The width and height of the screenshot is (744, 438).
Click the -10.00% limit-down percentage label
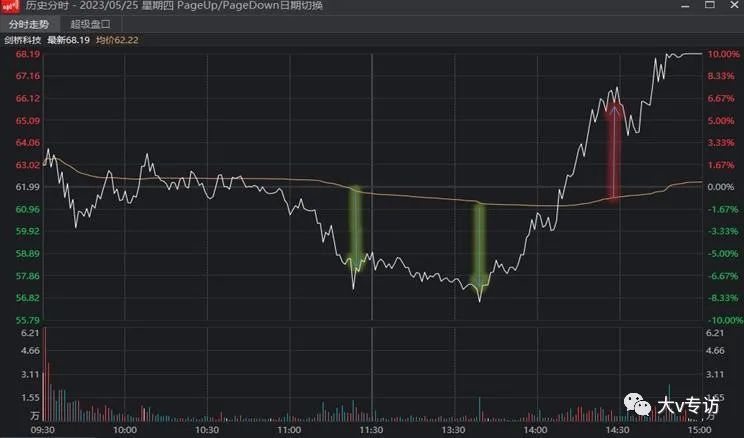click(722, 320)
